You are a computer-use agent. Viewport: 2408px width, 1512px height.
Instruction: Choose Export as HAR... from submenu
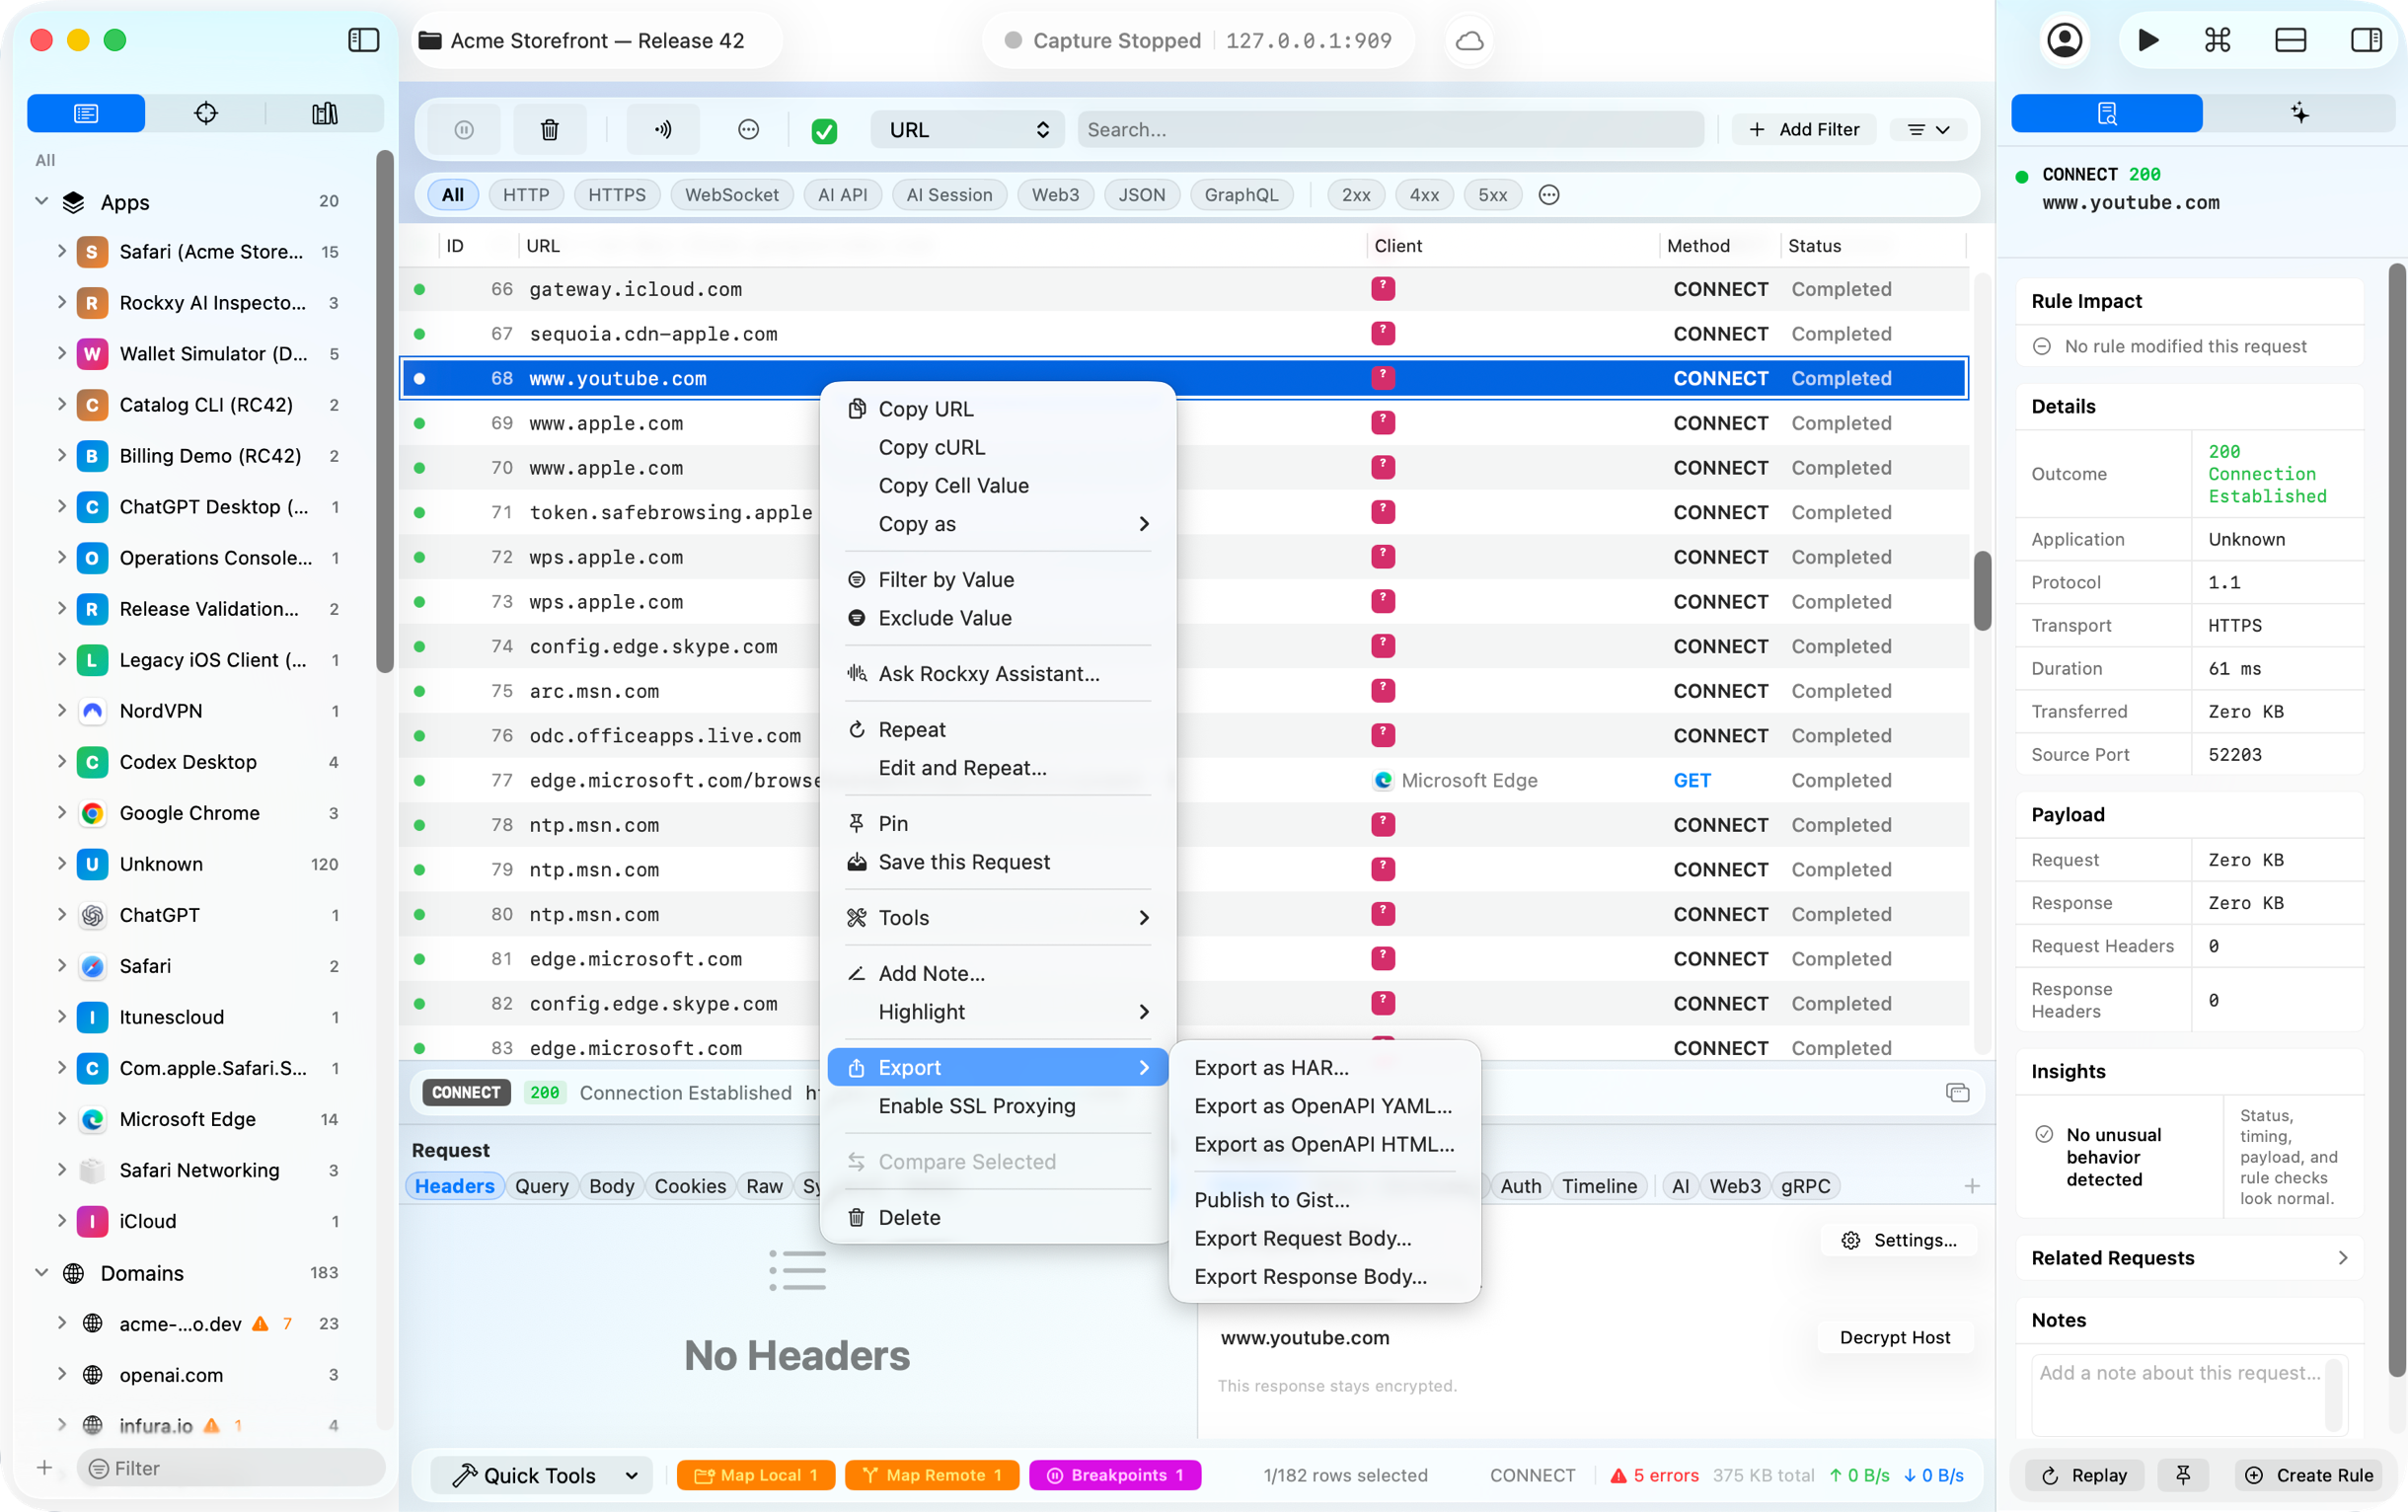[1271, 1067]
